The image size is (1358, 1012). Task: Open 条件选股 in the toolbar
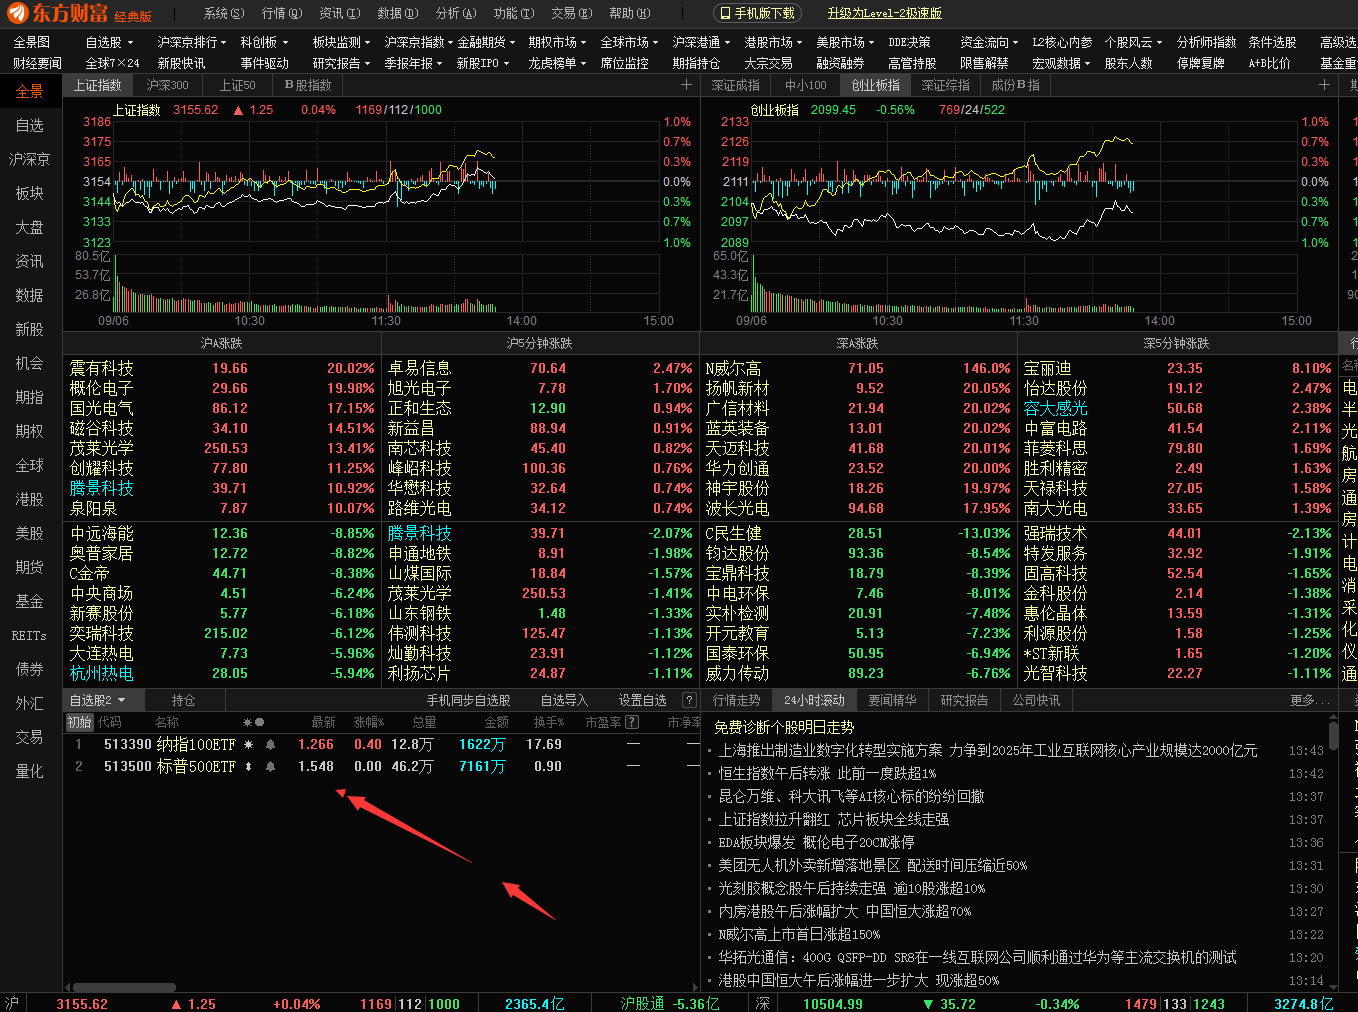1272,42
